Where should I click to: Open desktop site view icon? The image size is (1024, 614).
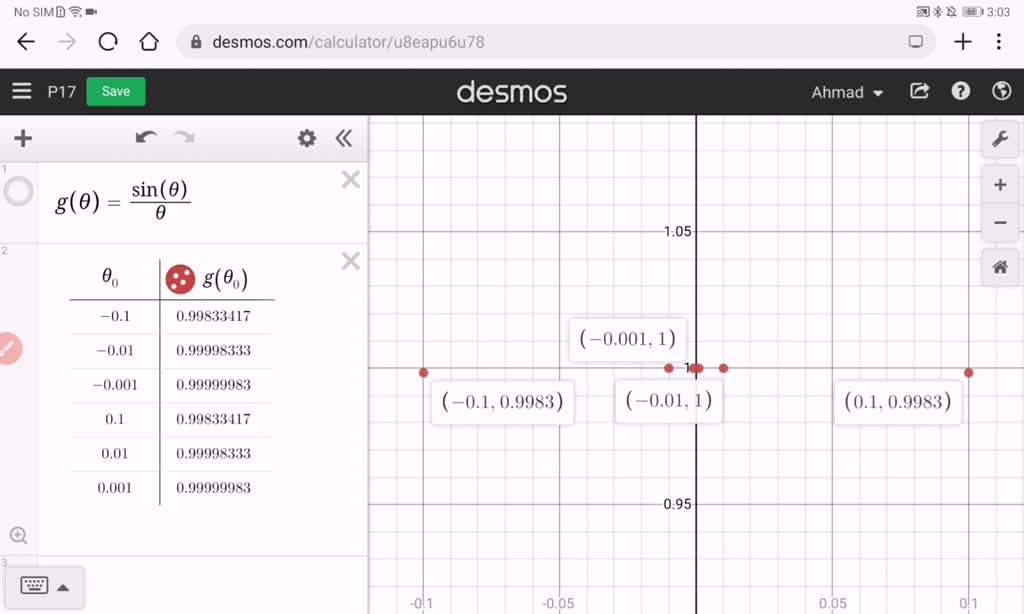pos(916,42)
